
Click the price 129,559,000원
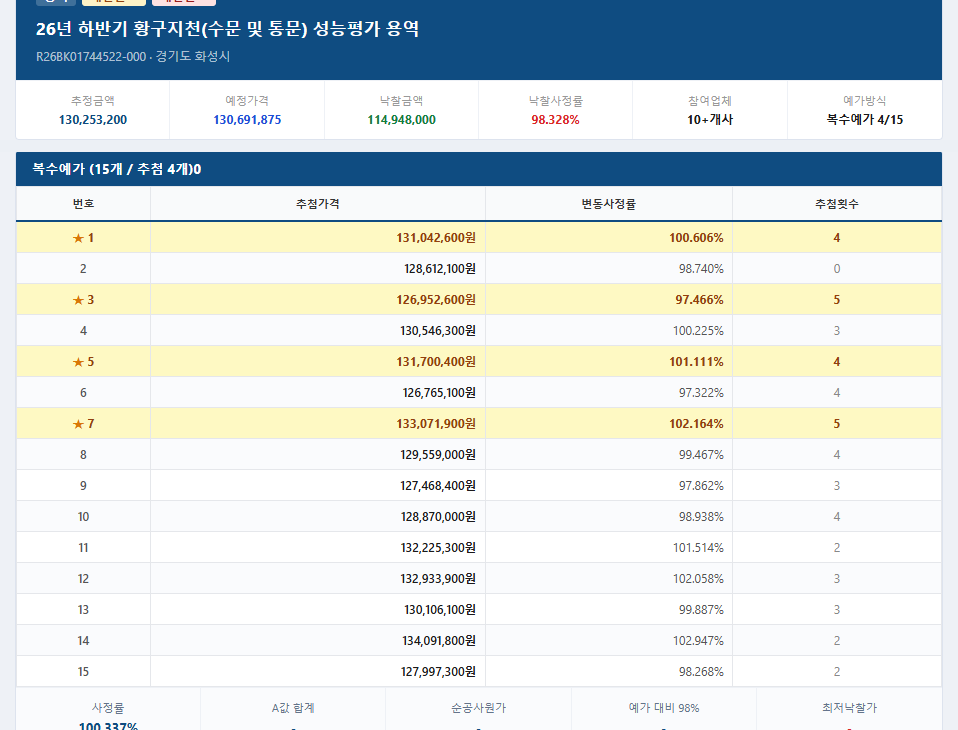(438, 454)
